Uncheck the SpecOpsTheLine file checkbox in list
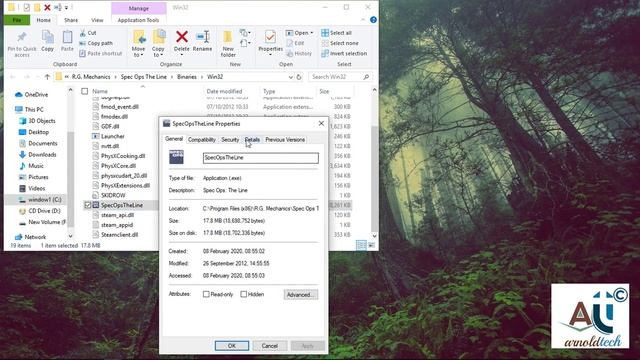Image resolution: width=640 pixels, height=360 pixels. coord(87,205)
